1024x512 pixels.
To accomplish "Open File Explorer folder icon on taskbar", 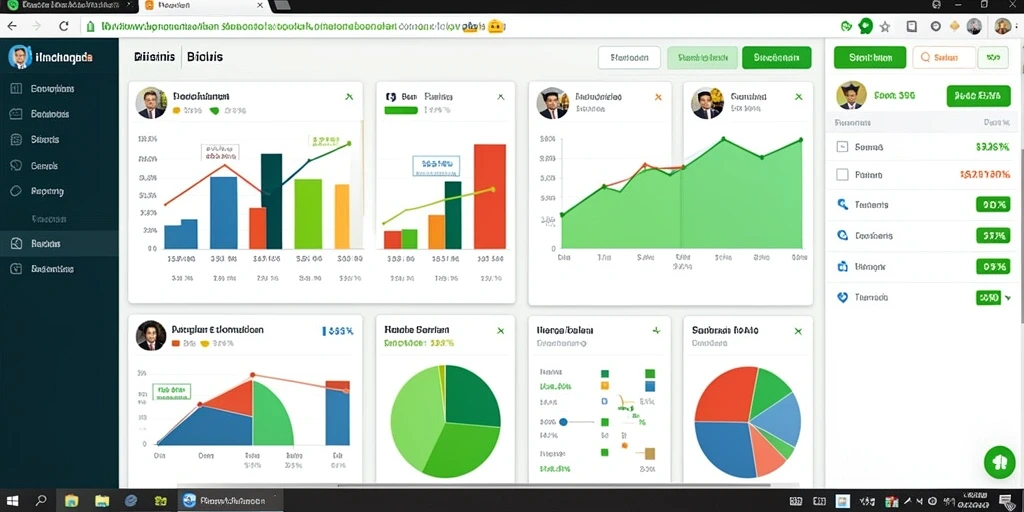I will [71, 501].
